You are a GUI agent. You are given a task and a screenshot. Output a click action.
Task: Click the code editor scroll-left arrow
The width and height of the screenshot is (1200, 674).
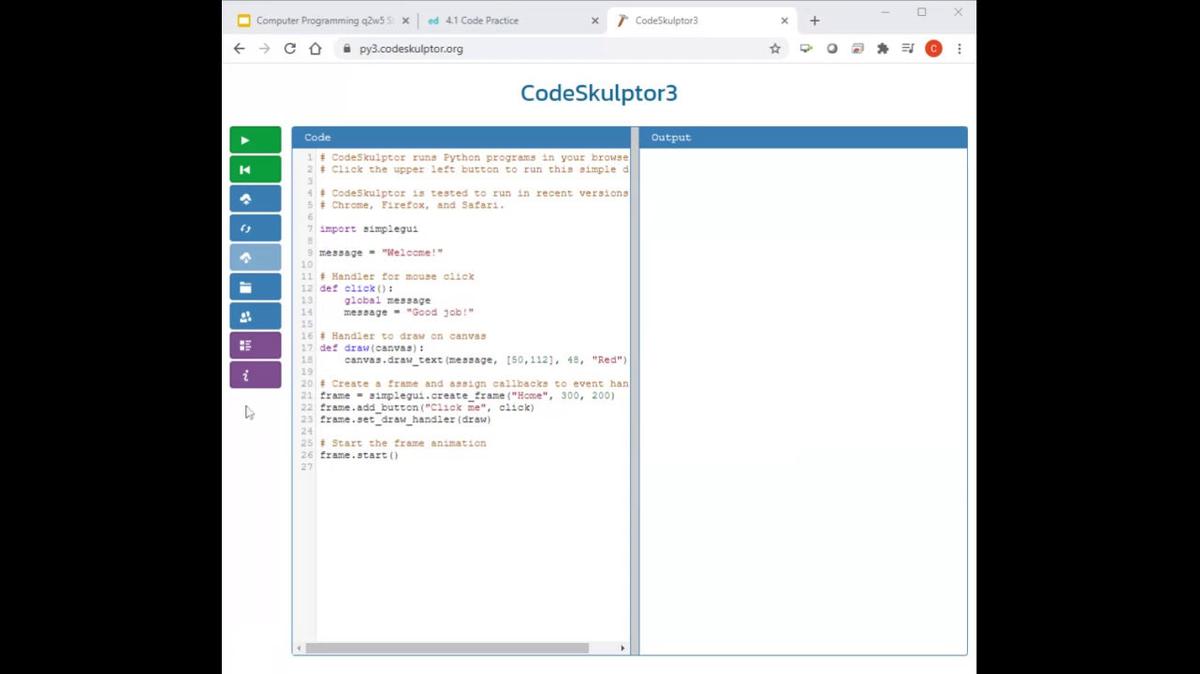(298, 648)
